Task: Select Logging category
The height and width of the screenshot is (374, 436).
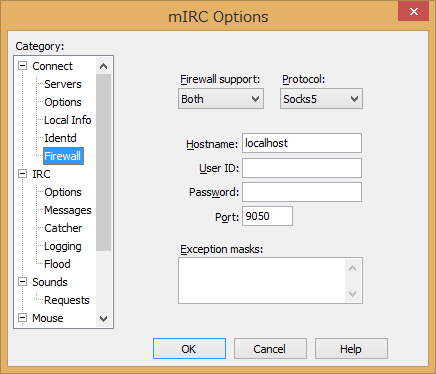Action: coord(63,246)
